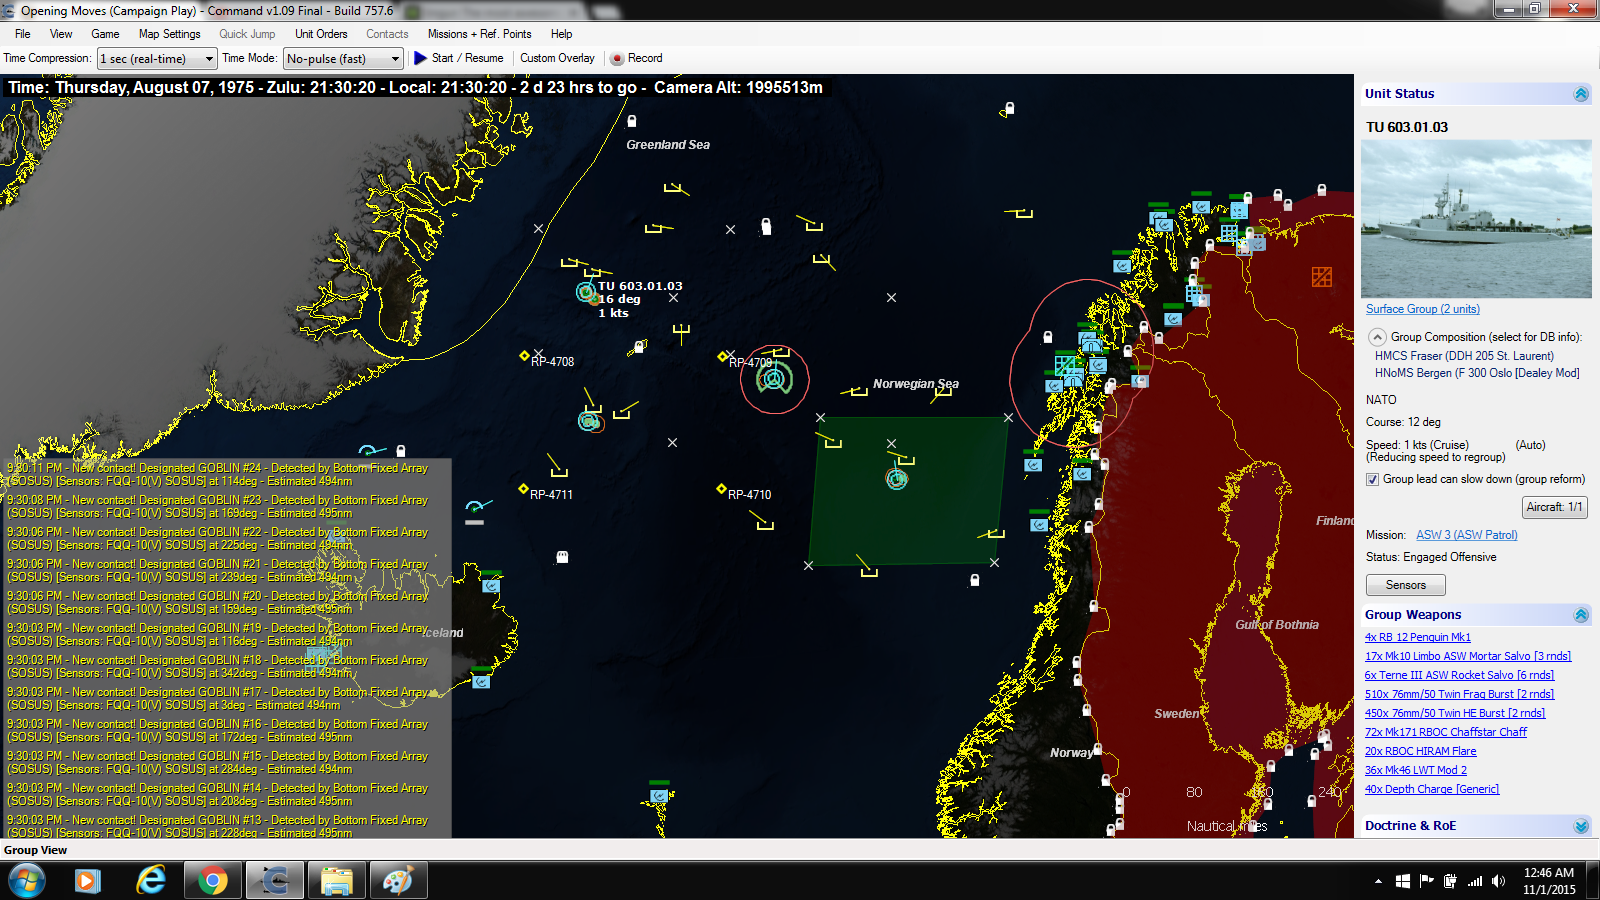1600x900 pixels.
Task: Open Paint from the taskbar
Action: (398, 880)
